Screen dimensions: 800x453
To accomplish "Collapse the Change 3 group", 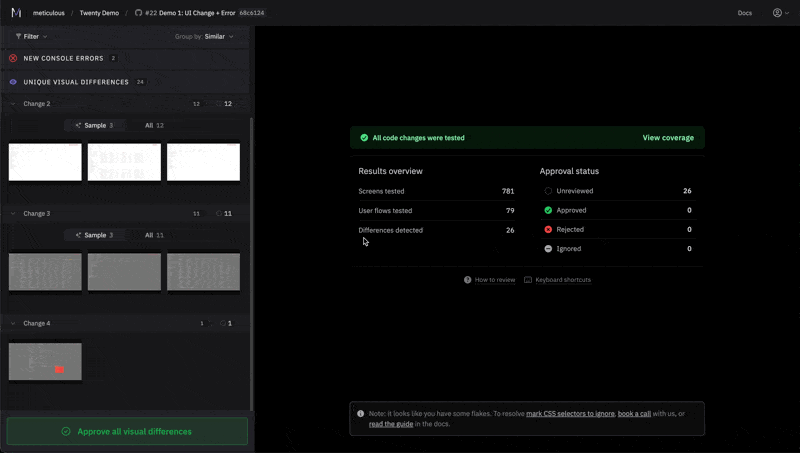I will (13, 213).
